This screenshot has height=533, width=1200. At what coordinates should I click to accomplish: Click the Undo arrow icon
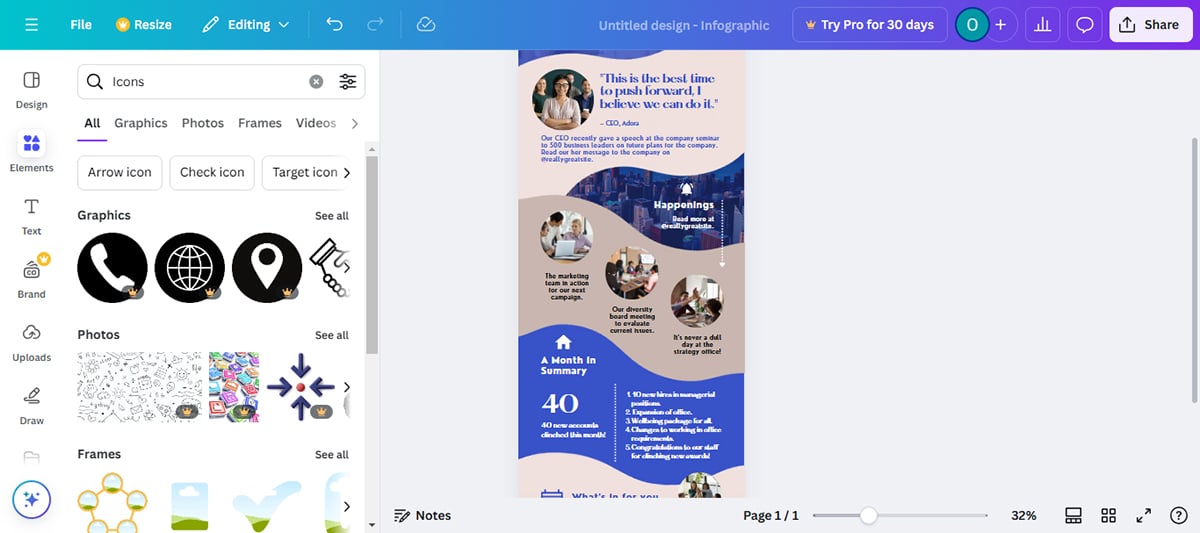click(x=334, y=25)
